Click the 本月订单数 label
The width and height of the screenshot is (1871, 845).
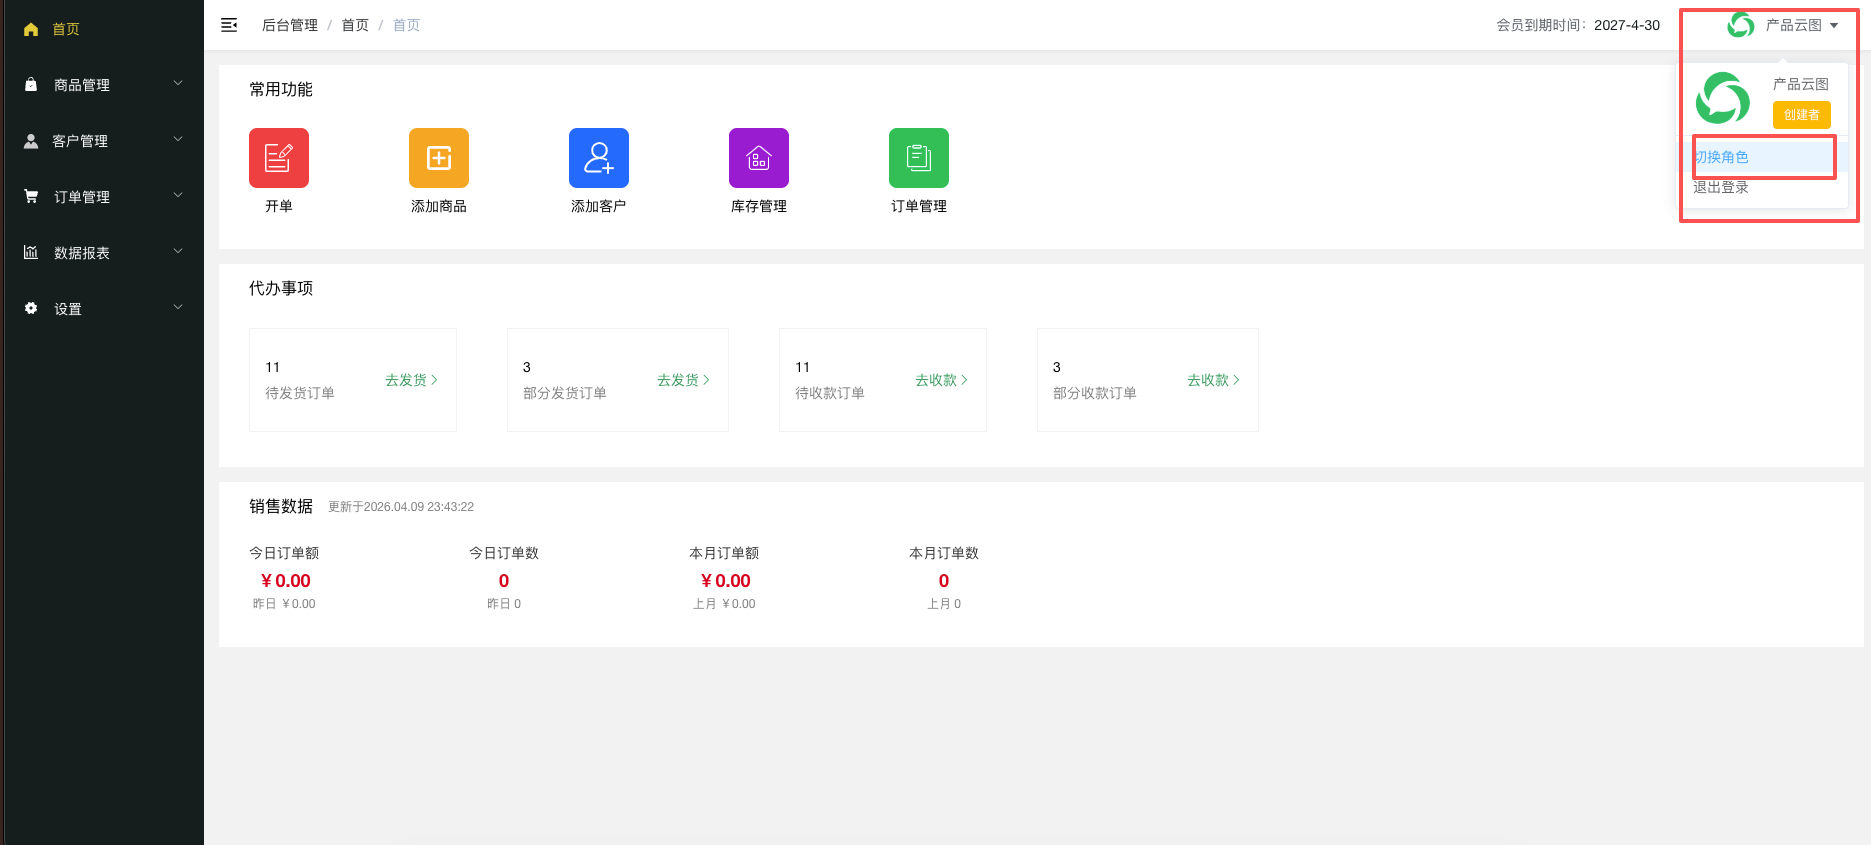coord(944,553)
